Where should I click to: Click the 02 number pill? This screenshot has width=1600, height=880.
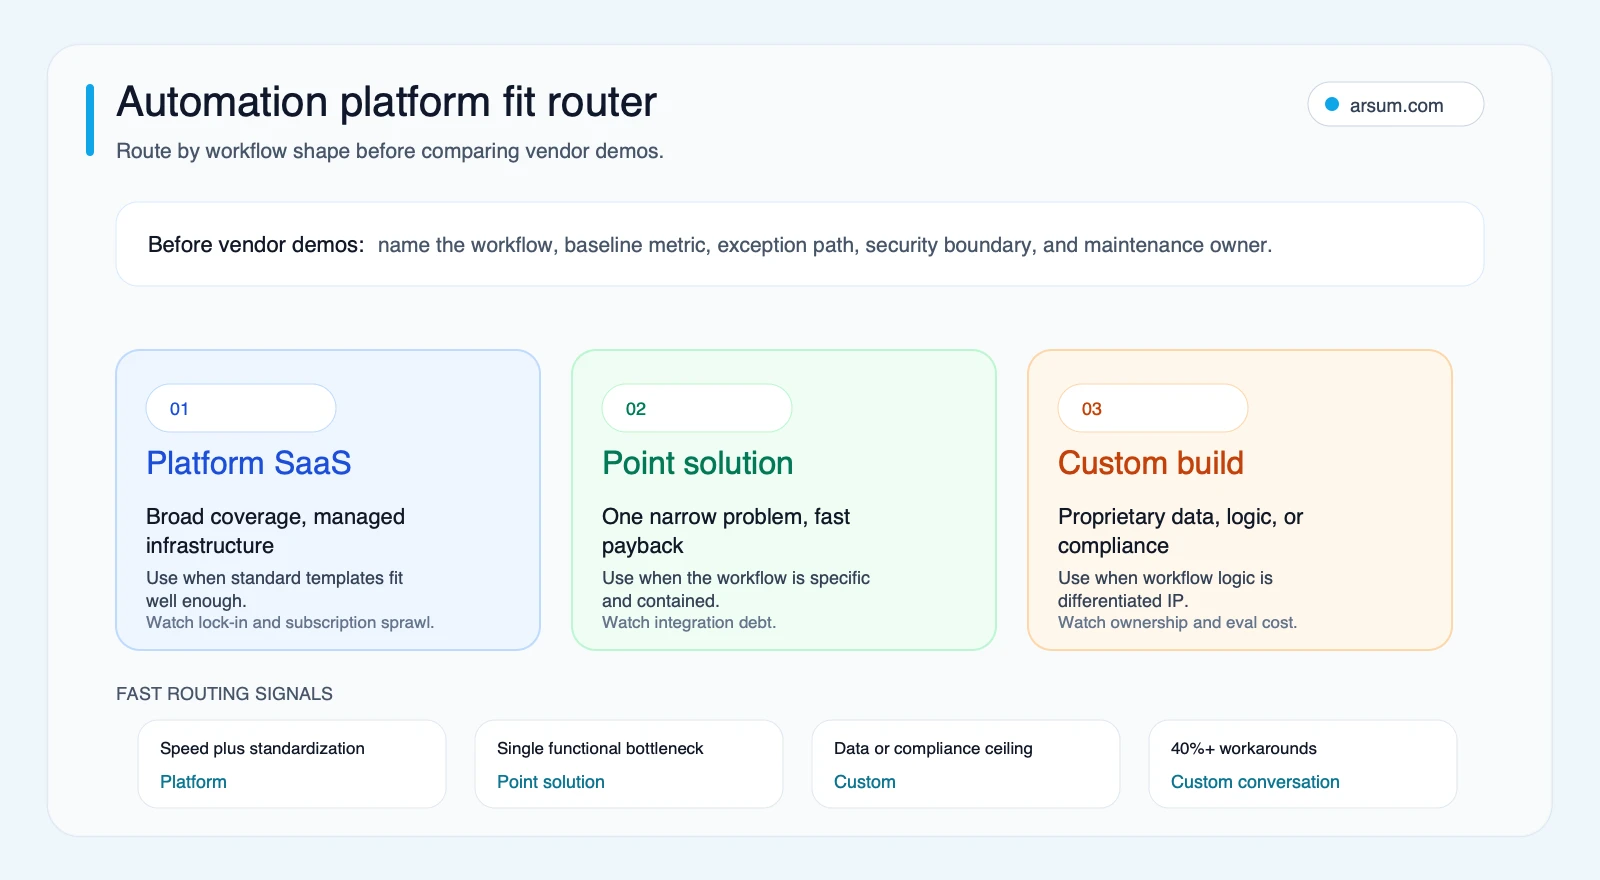pos(697,408)
